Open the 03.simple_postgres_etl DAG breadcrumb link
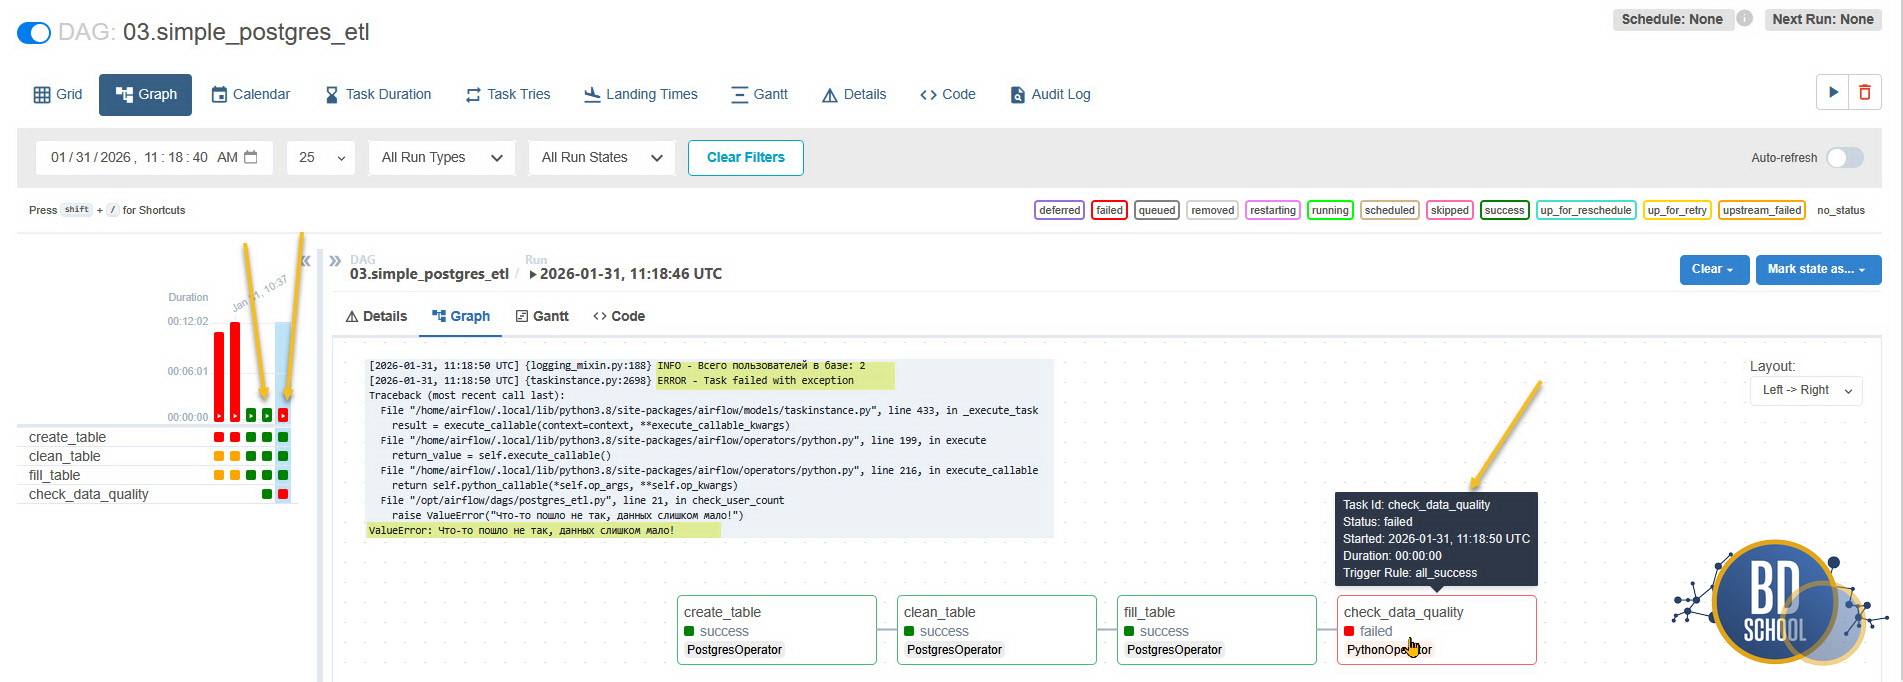Image resolution: width=1903 pixels, height=682 pixels. [x=429, y=273]
